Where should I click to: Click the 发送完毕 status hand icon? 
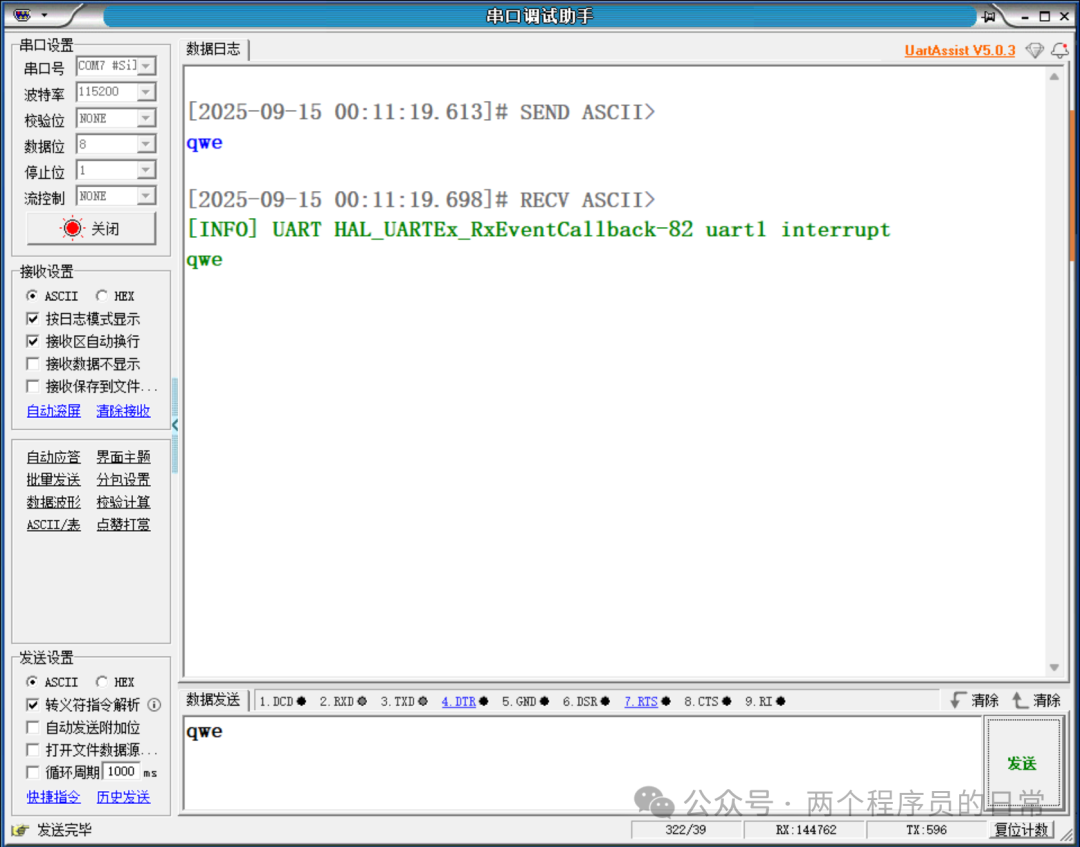(21, 830)
